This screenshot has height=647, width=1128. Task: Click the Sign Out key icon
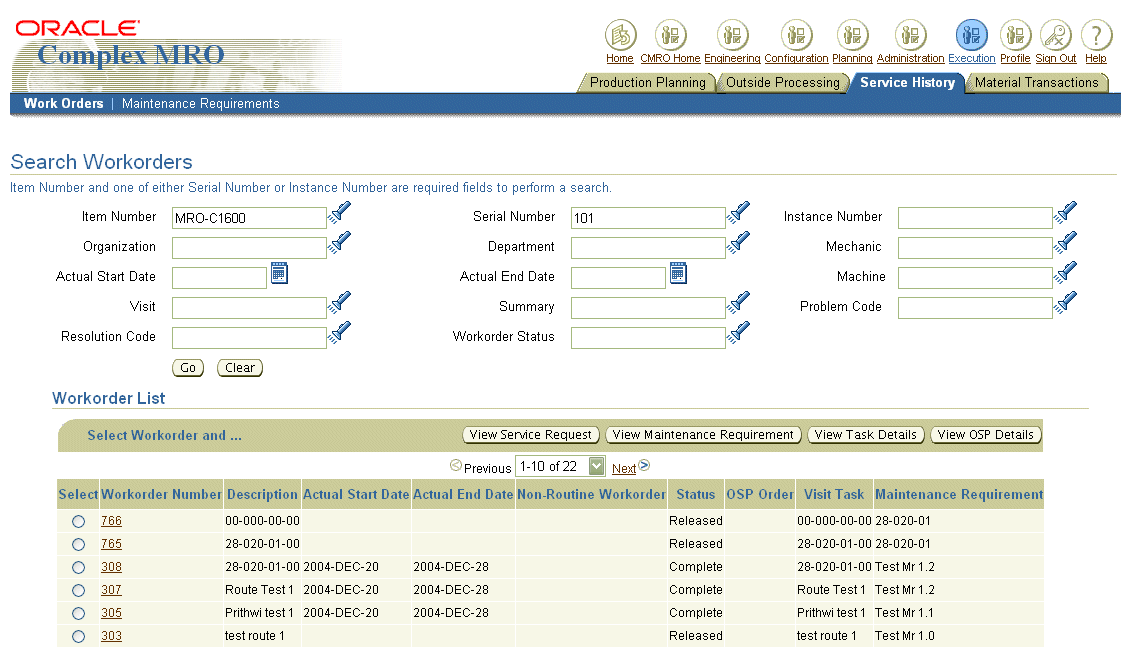1055,35
